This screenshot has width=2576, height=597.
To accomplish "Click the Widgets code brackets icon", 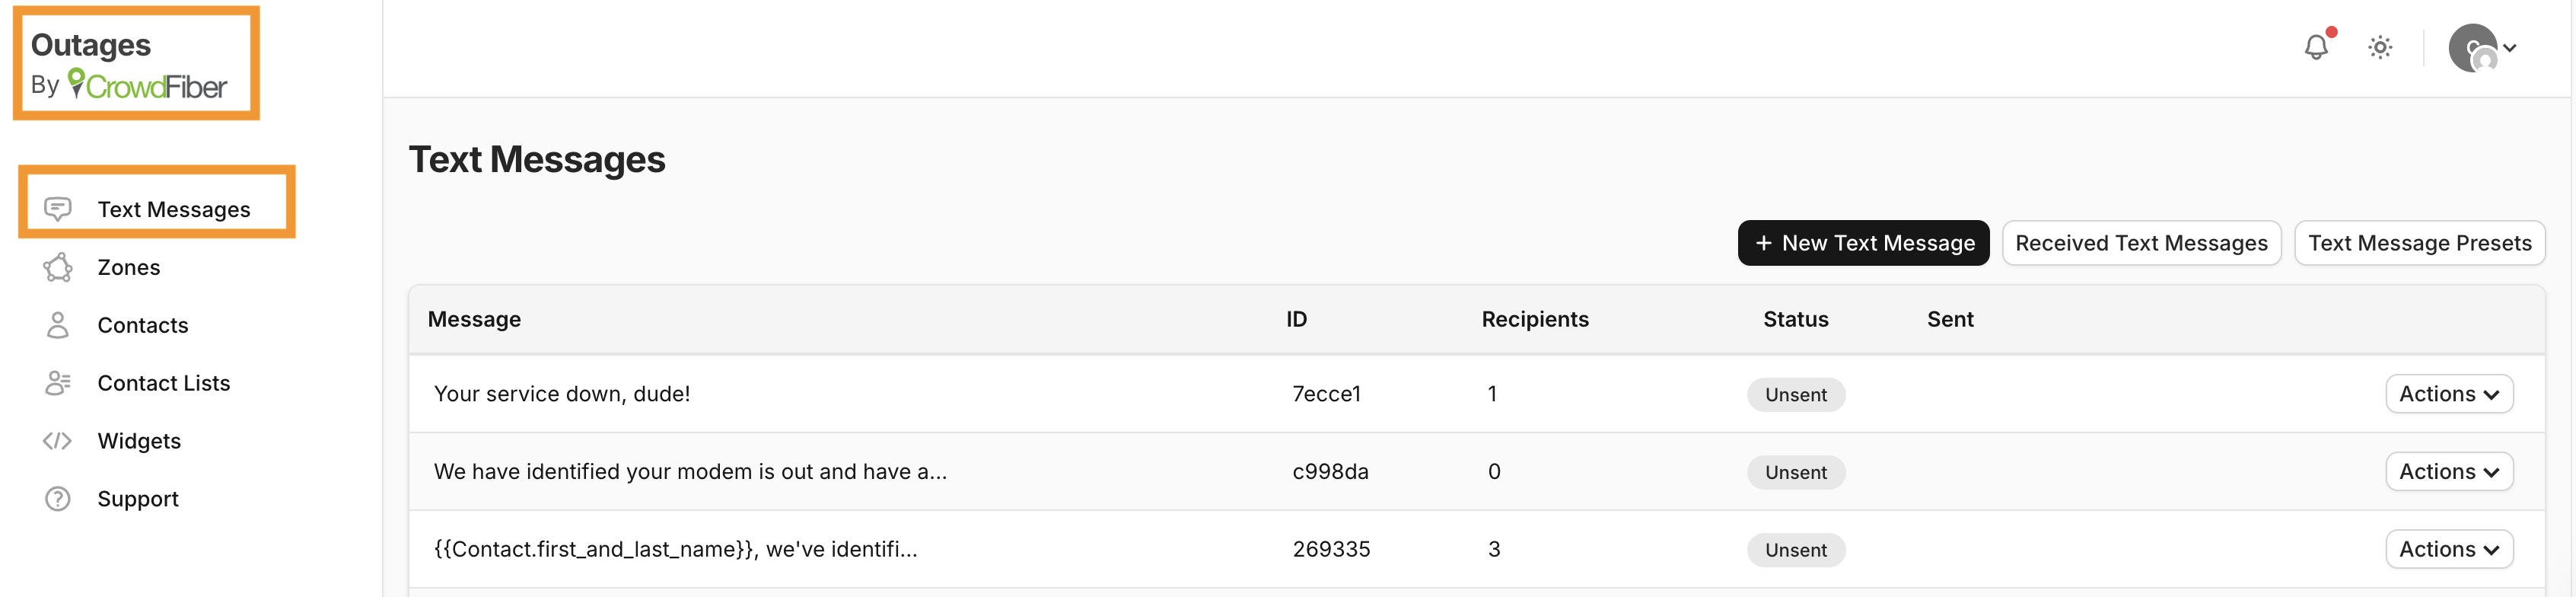I will click(x=58, y=441).
